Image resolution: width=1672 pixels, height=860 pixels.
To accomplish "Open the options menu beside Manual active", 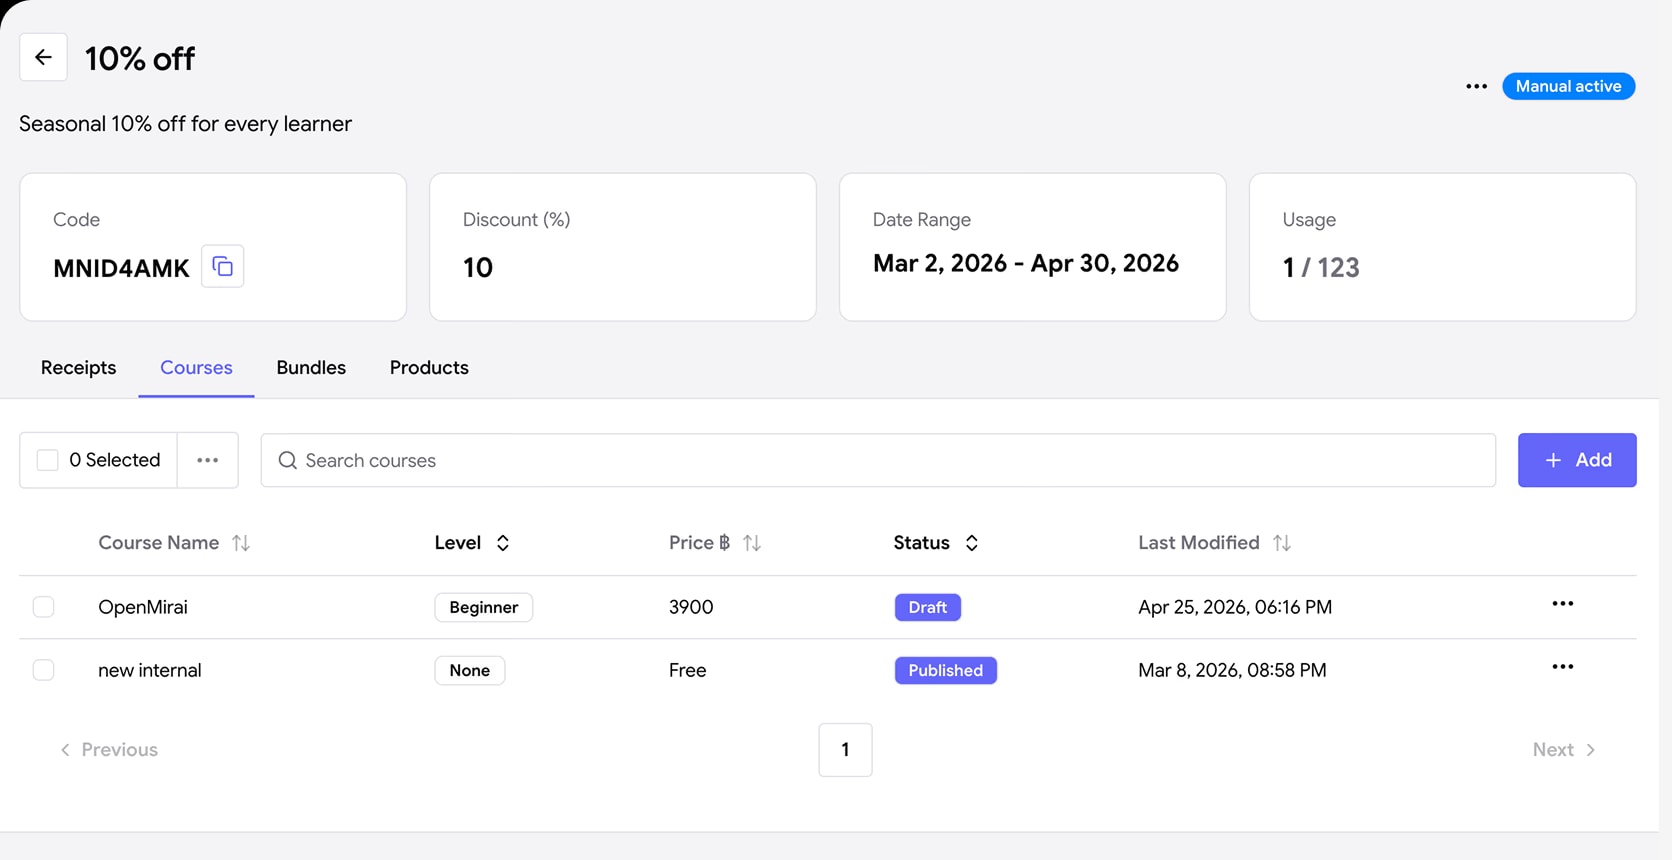I will 1476,86.
